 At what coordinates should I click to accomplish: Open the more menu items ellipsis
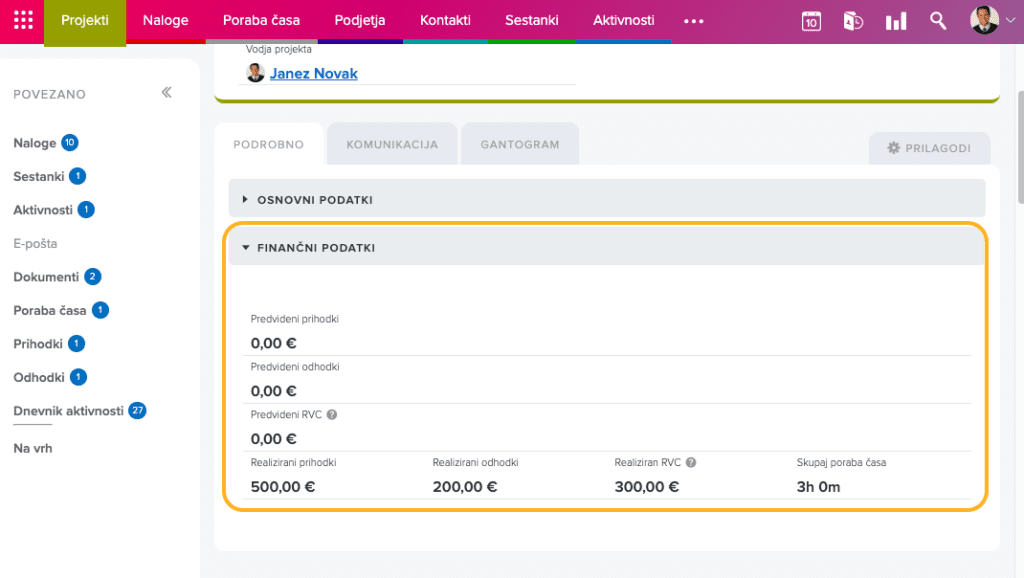[693, 21]
